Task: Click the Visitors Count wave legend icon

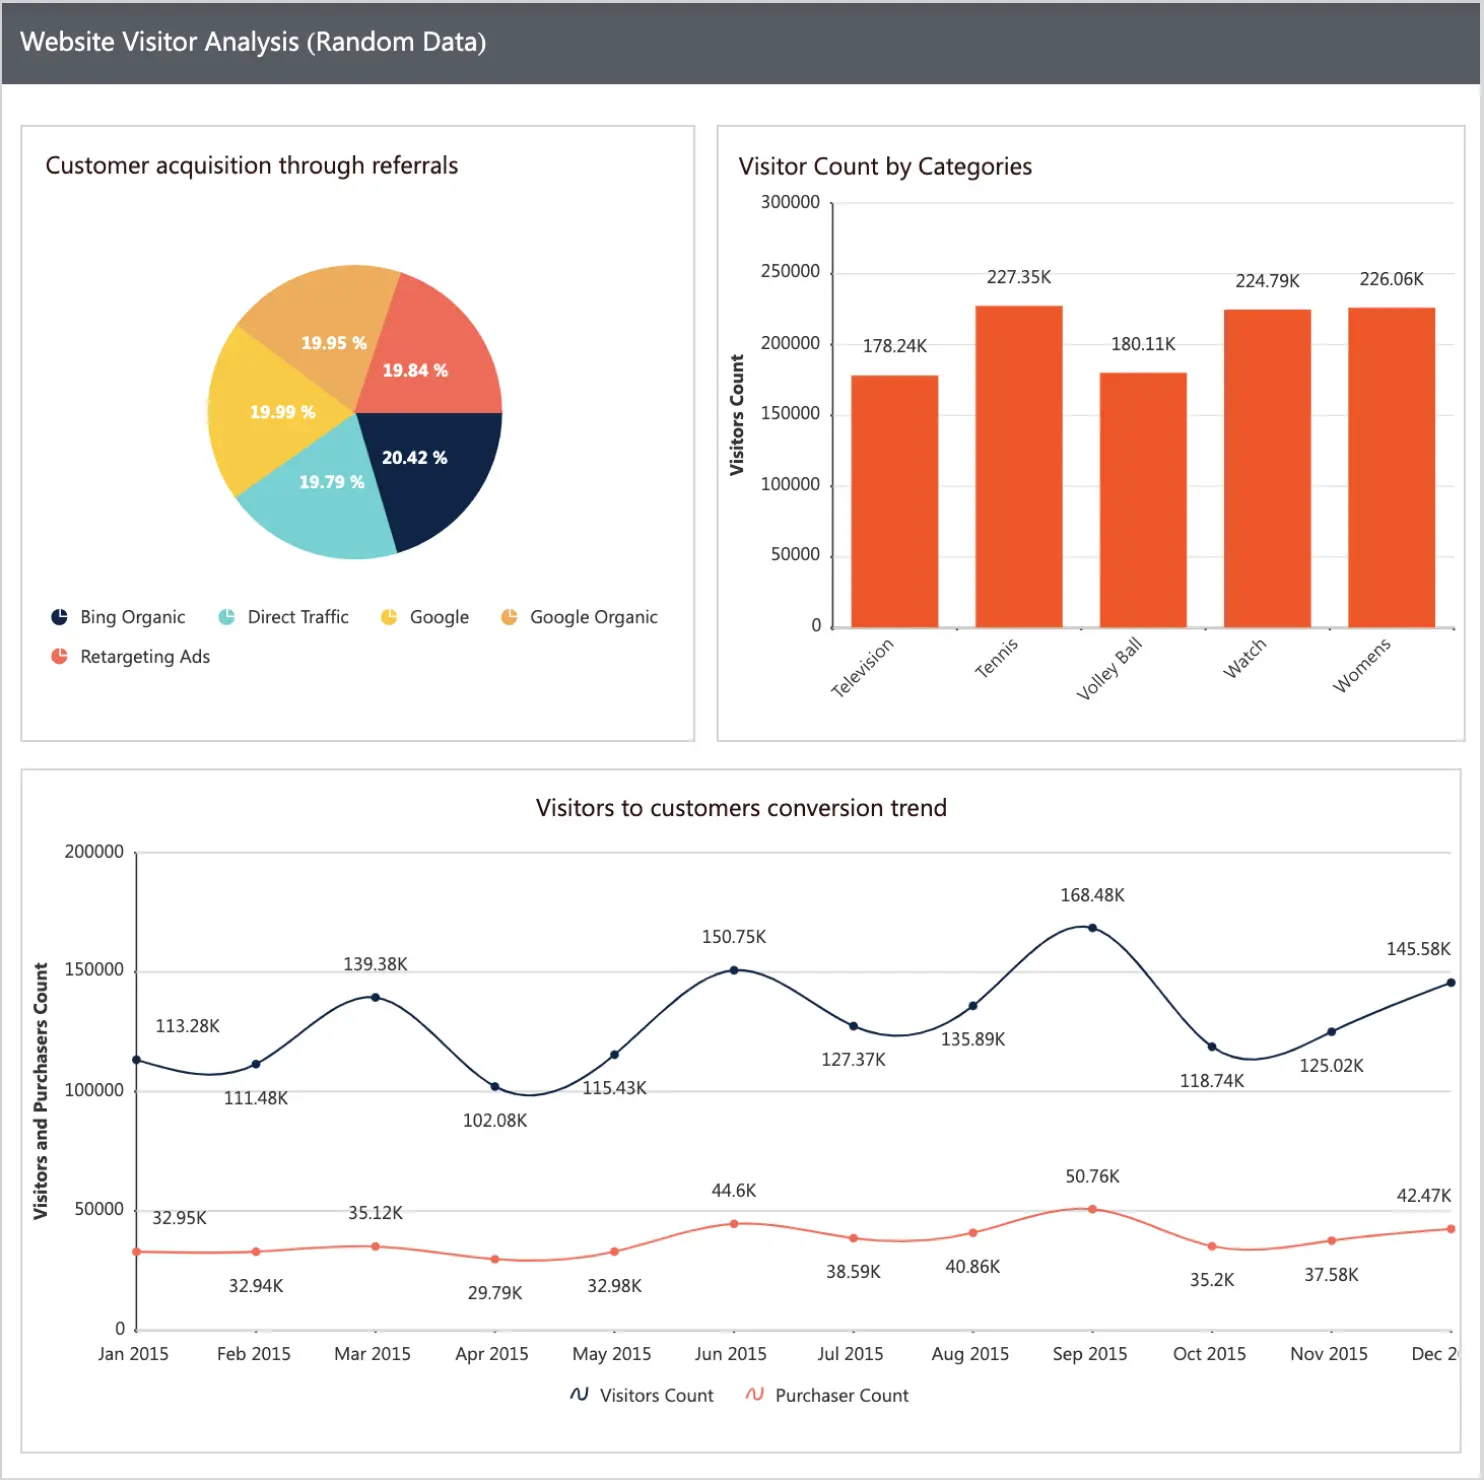Action: [x=580, y=1394]
